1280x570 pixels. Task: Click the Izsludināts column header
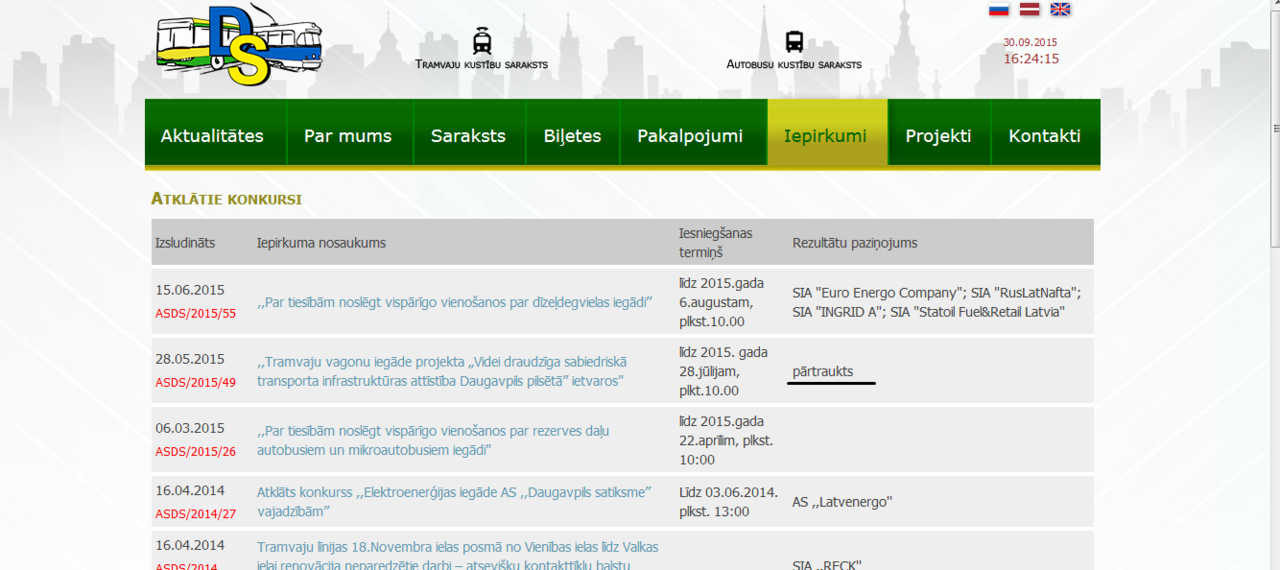185,243
